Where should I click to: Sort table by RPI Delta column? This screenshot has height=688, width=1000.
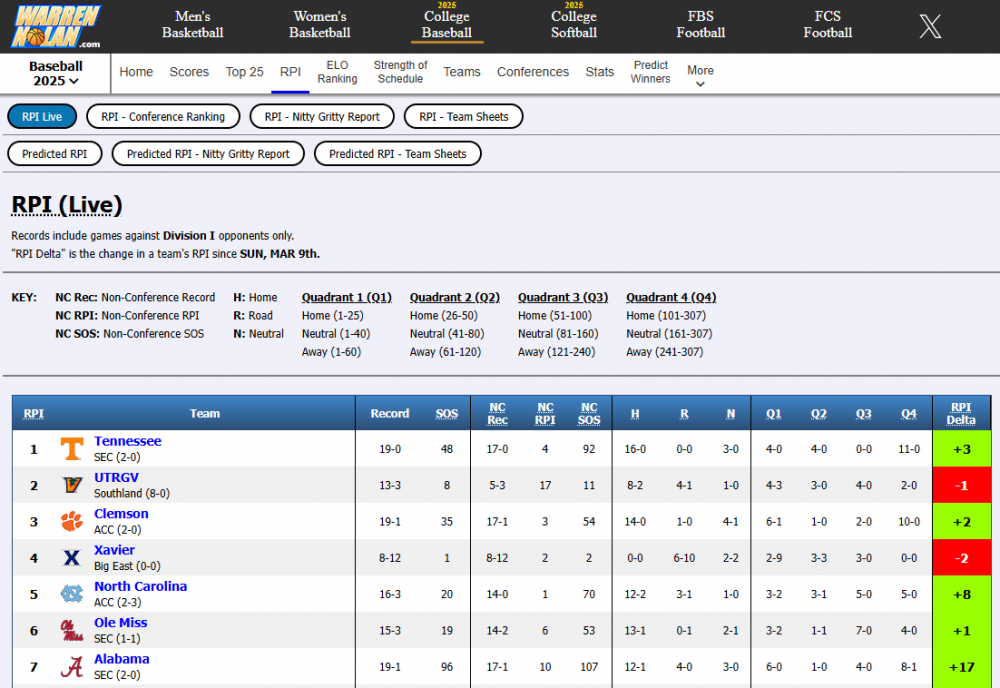[x=961, y=413]
